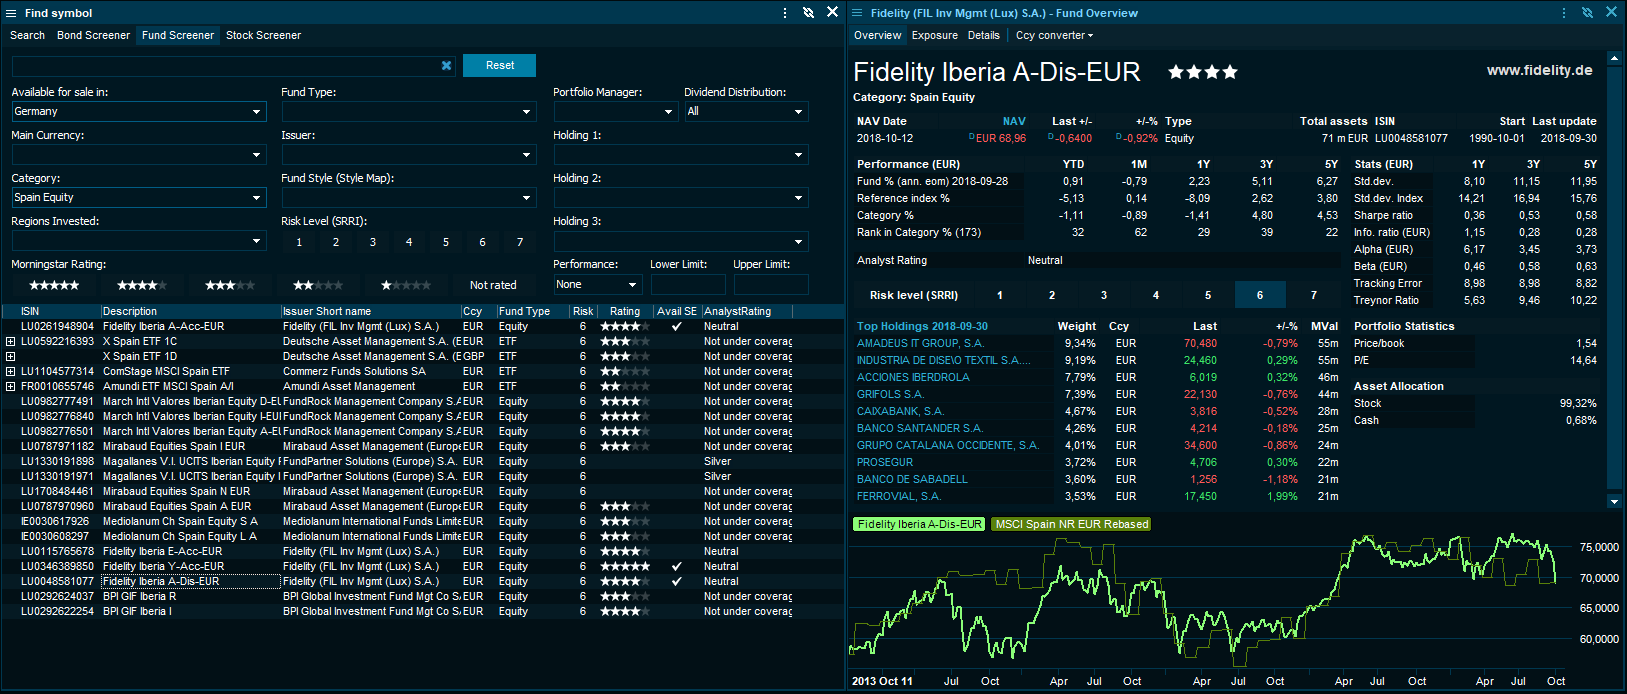Image resolution: width=1627 pixels, height=694 pixels.
Task: Expand the Amundi ETF MSCI Spain row
Action: [x=10, y=386]
